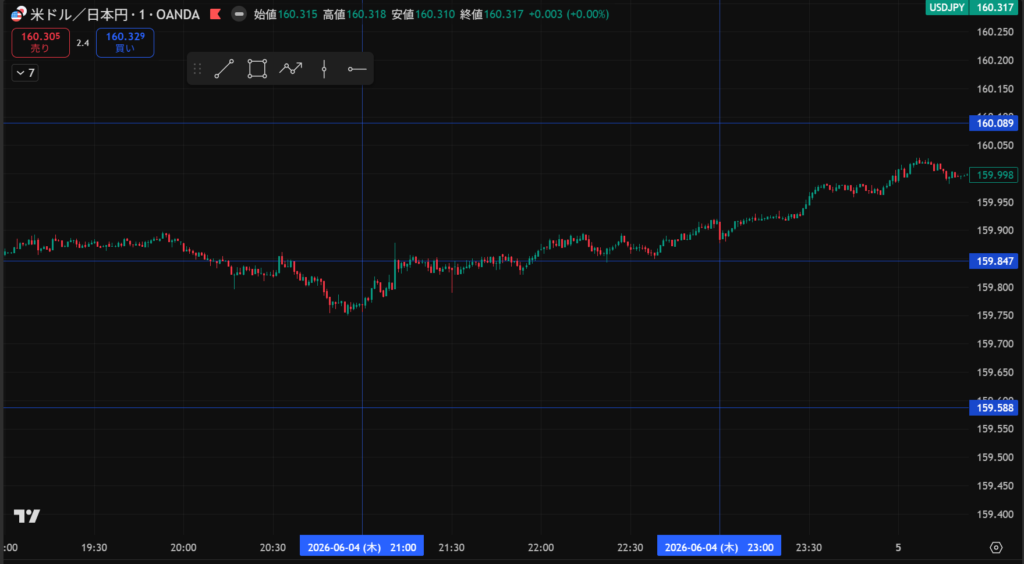Image resolution: width=1024 pixels, height=564 pixels.
Task: Click the date label 5 on time axis
Action: (x=898, y=547)
